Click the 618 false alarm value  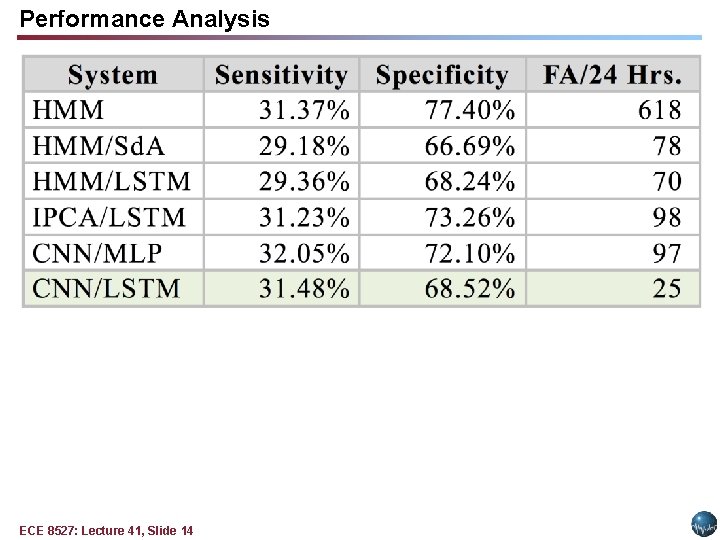[x=659, y=110]
